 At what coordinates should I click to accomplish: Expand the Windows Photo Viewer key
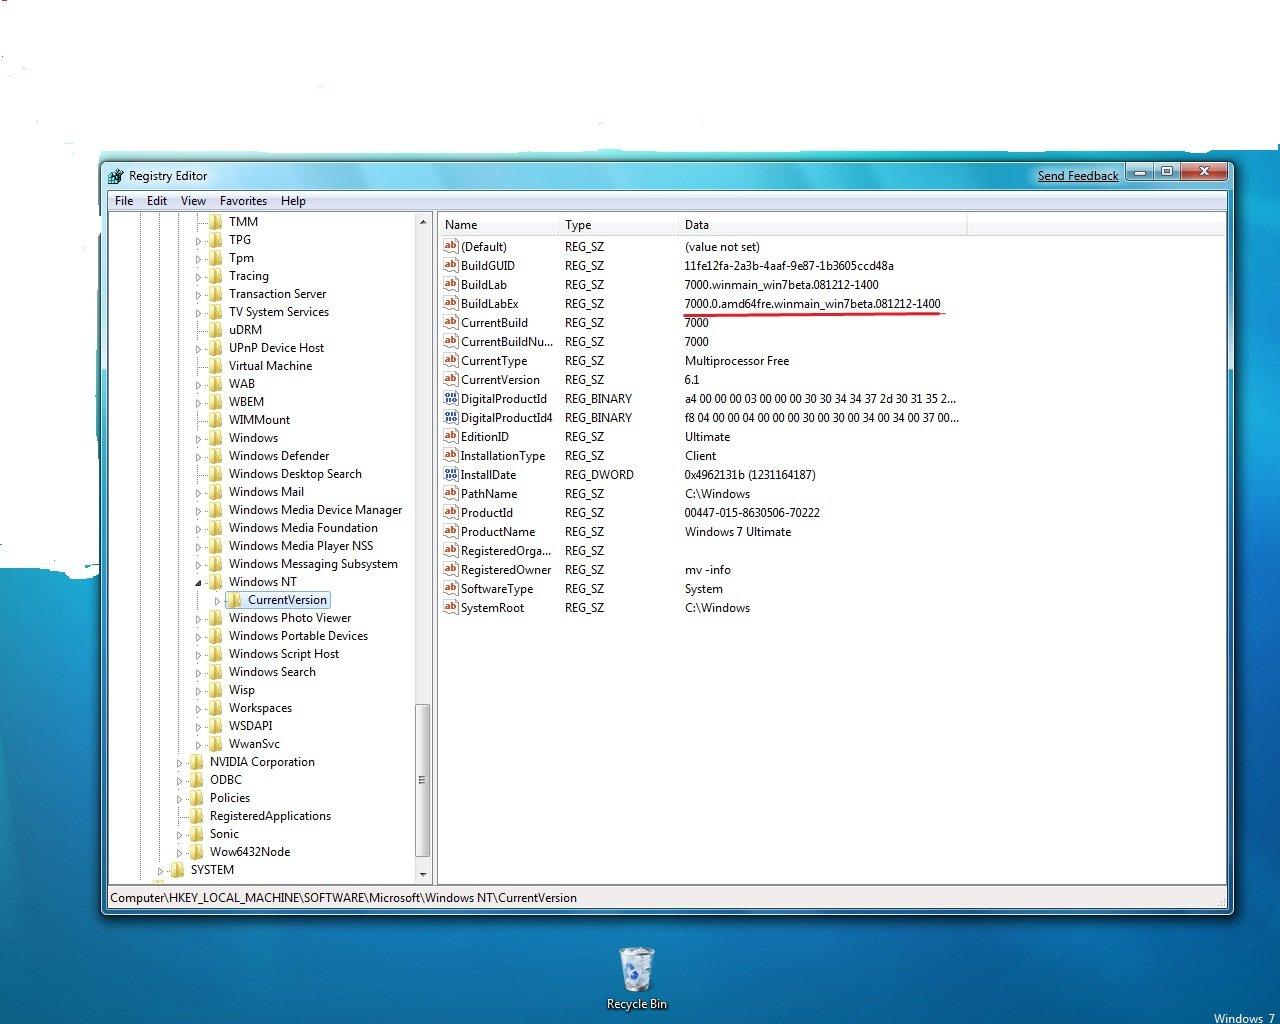pyautogui.click(x=198, y=618)
